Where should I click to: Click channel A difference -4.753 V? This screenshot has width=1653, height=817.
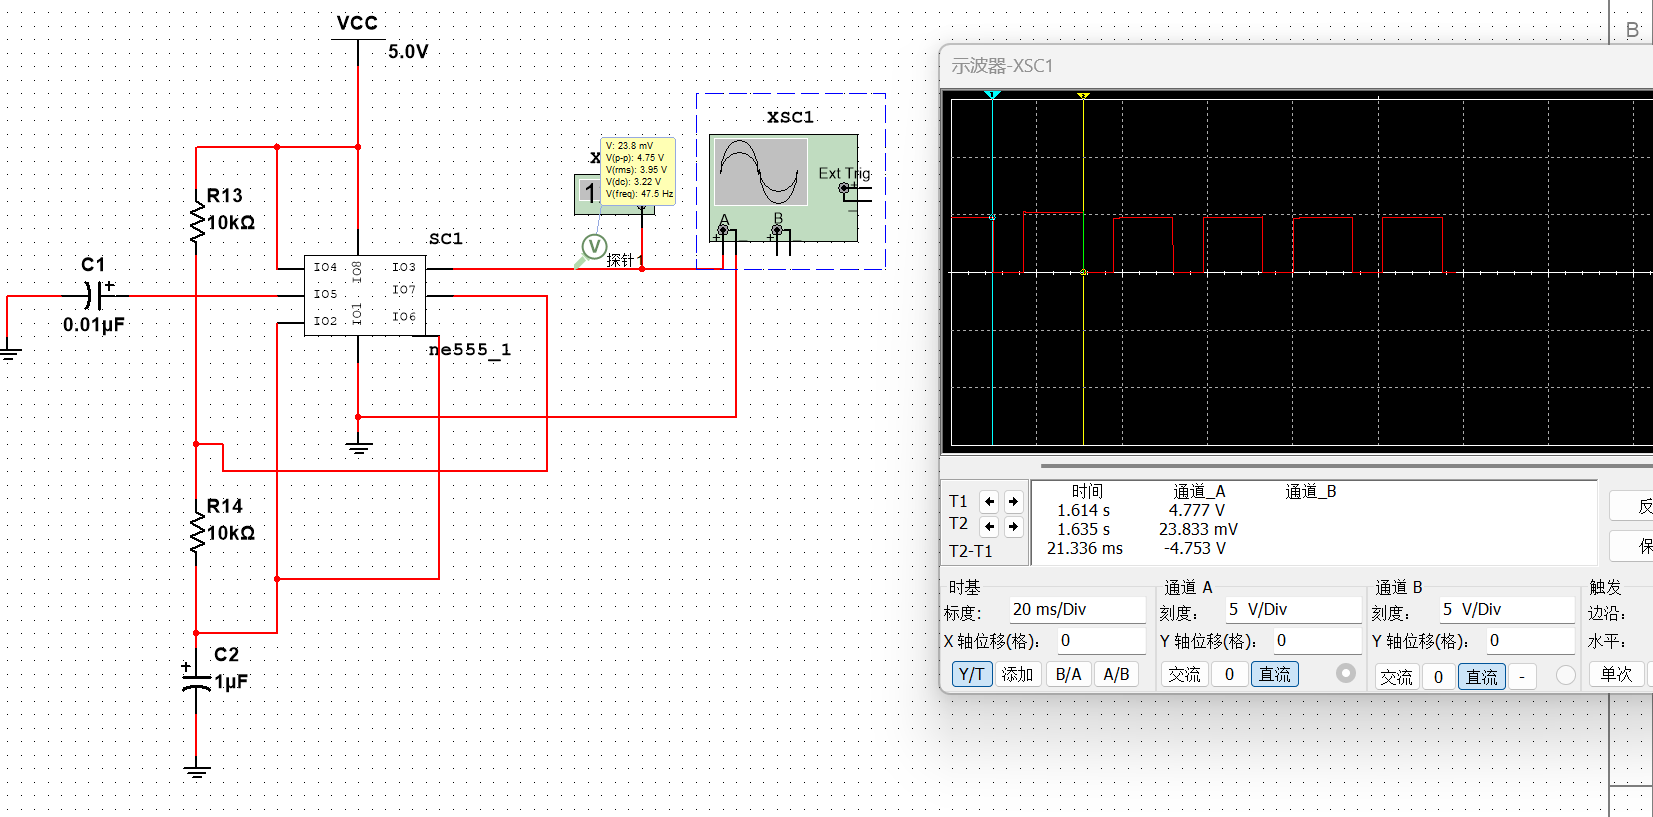pyautogui.click(x=1195, y=549)
